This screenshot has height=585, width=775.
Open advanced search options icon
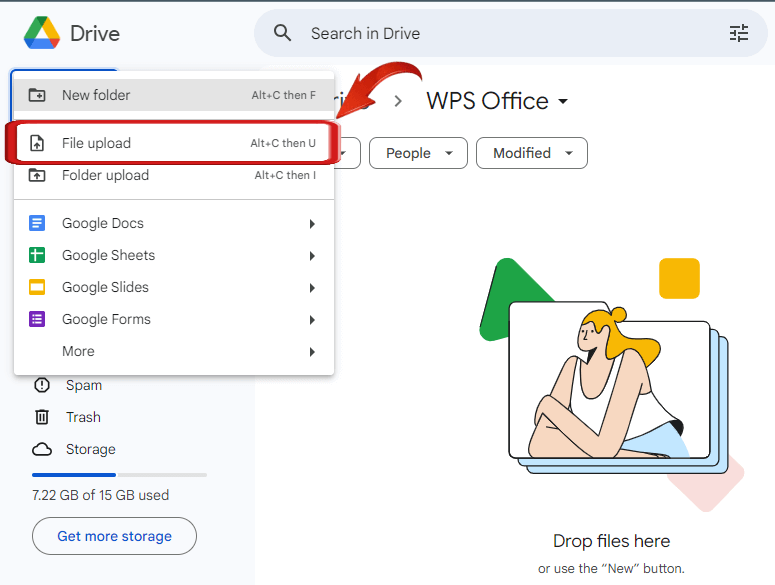pos(739,33)
